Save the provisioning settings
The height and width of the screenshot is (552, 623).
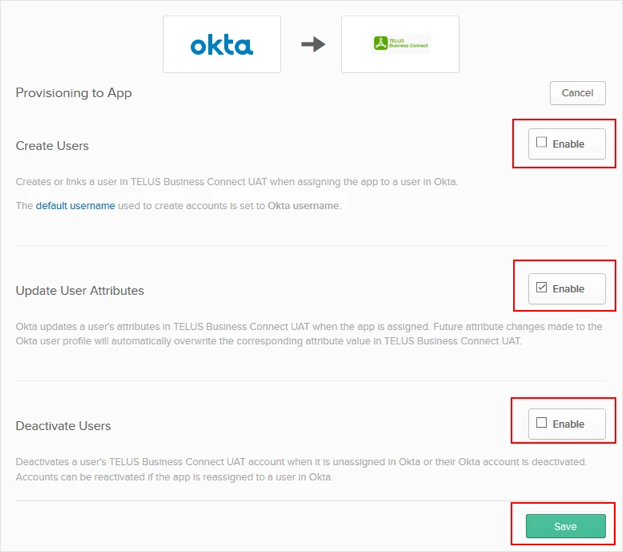pyautogui.click(x=565, y=526)
